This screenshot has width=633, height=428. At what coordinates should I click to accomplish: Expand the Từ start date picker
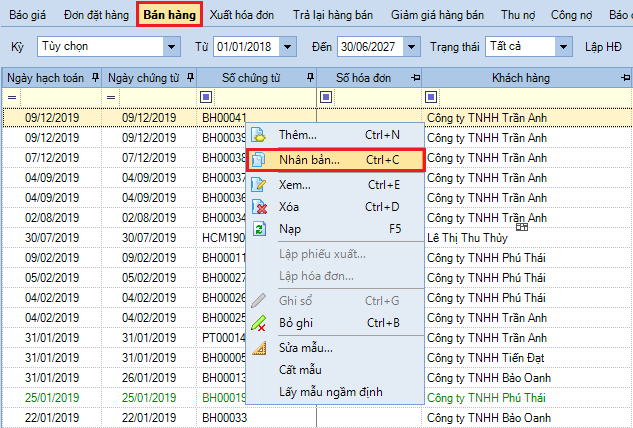288,47
